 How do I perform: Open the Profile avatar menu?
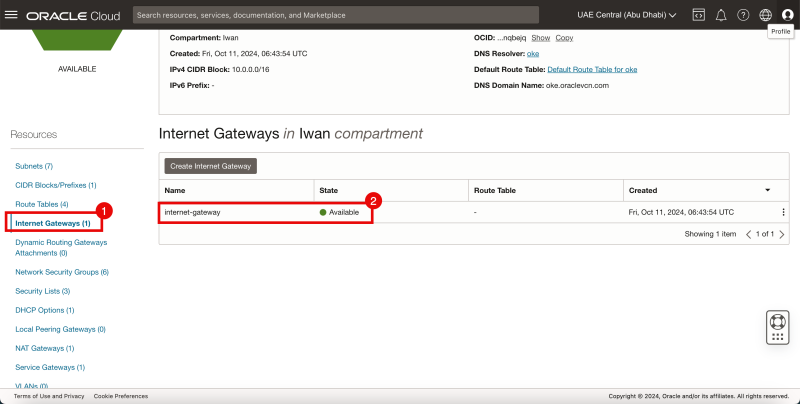[x=787, y=15]
